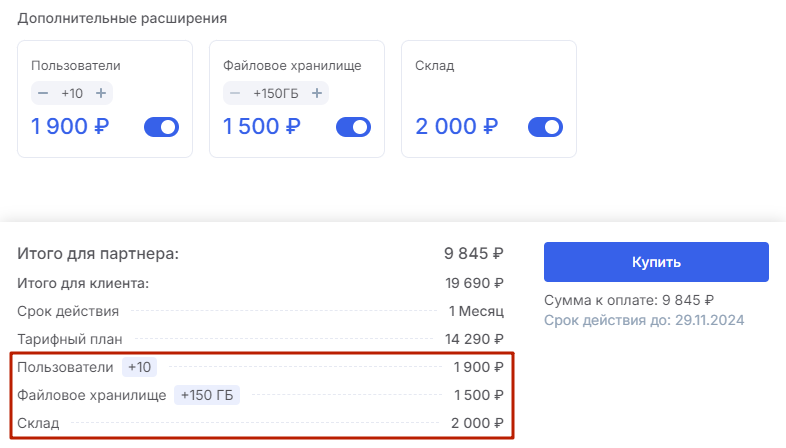
Task: Select the +10 value in users stepper
Action: coord(72,93)
